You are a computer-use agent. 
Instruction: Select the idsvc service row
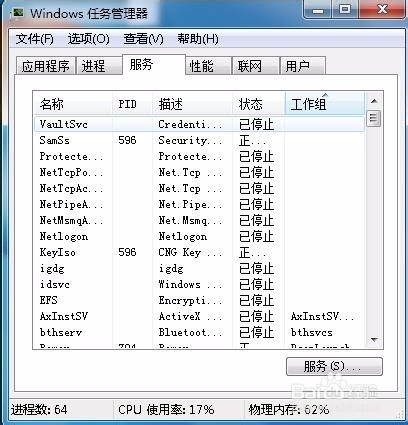(x=199, y=284)
